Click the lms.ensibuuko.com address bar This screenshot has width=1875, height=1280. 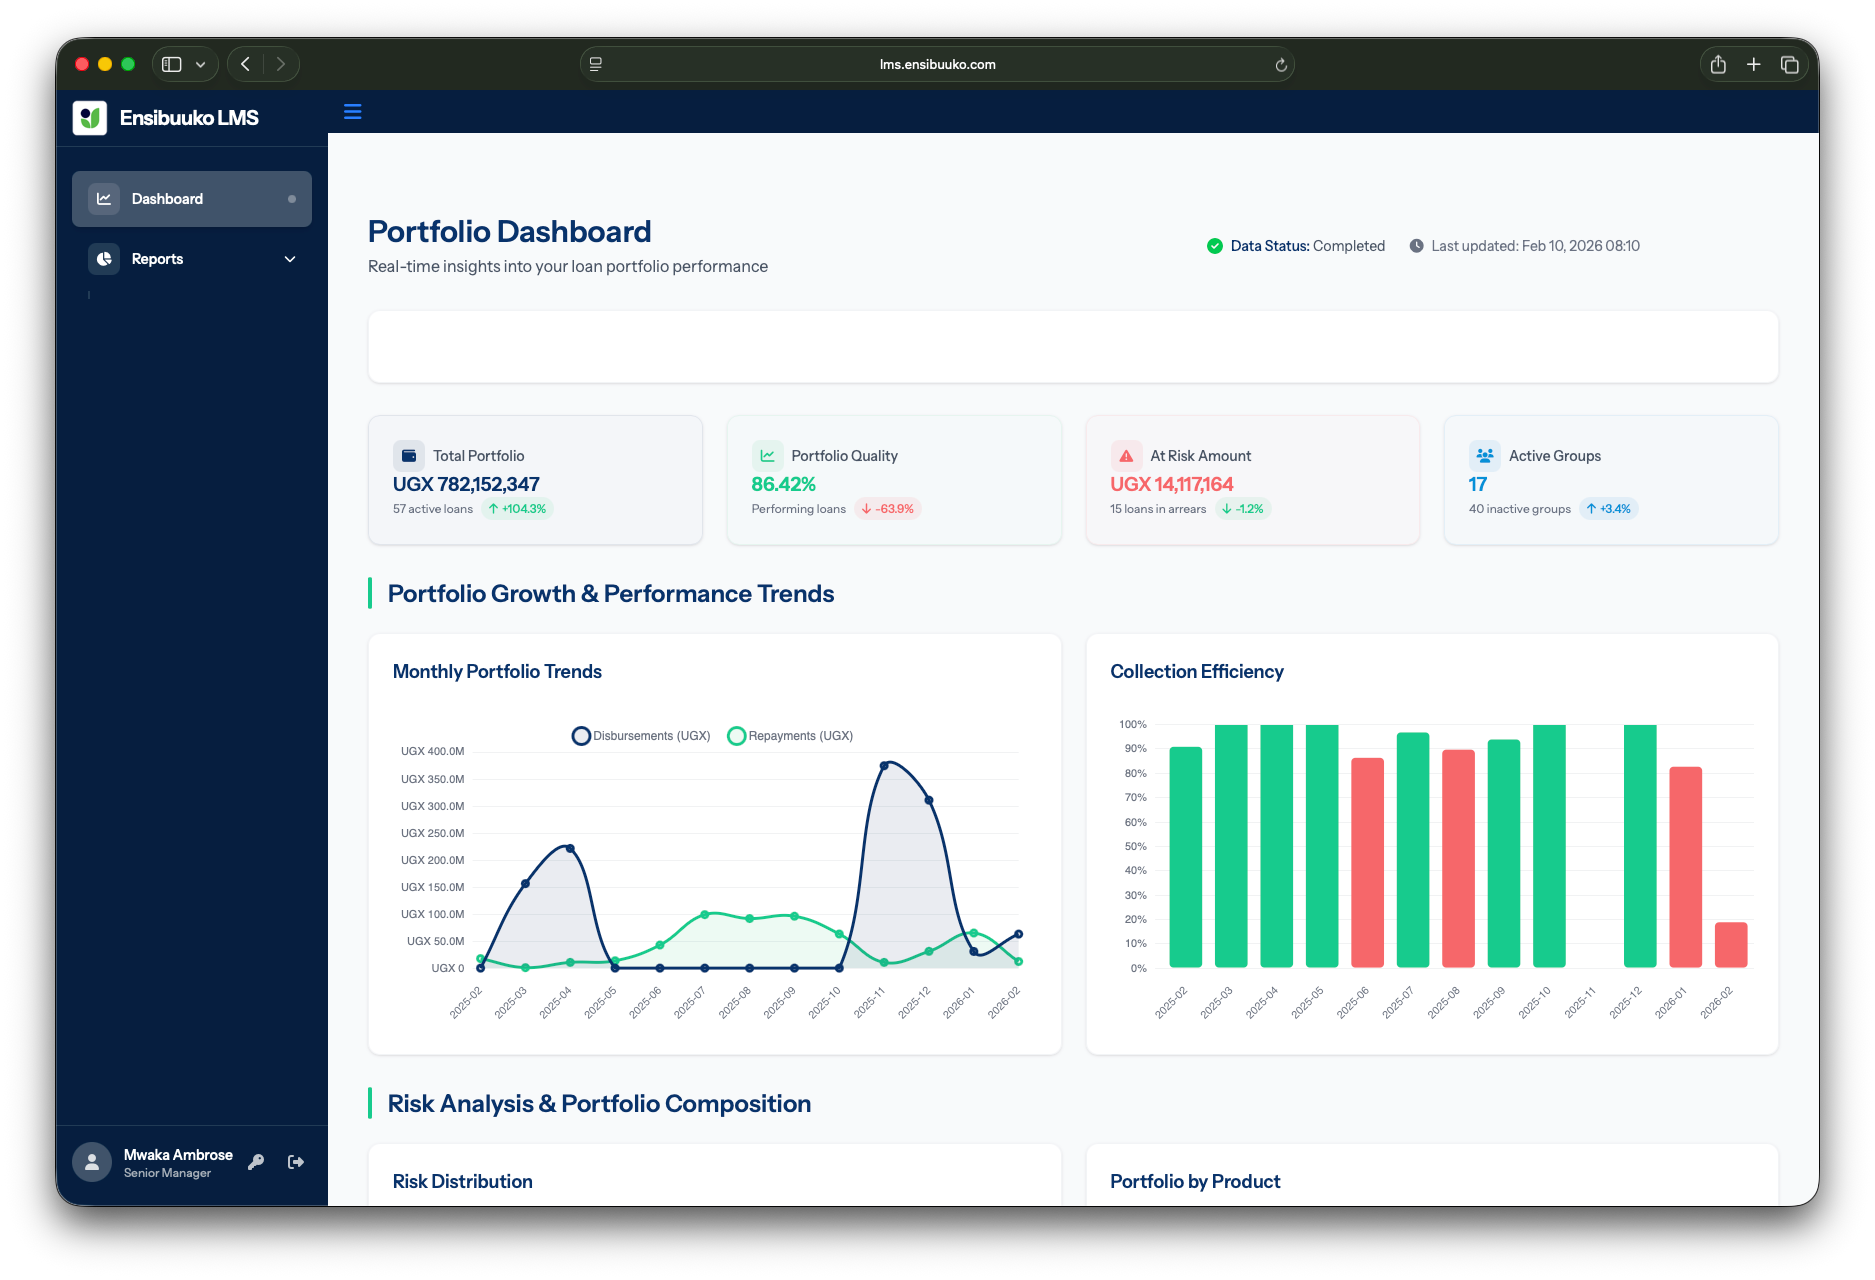point(937,63)
